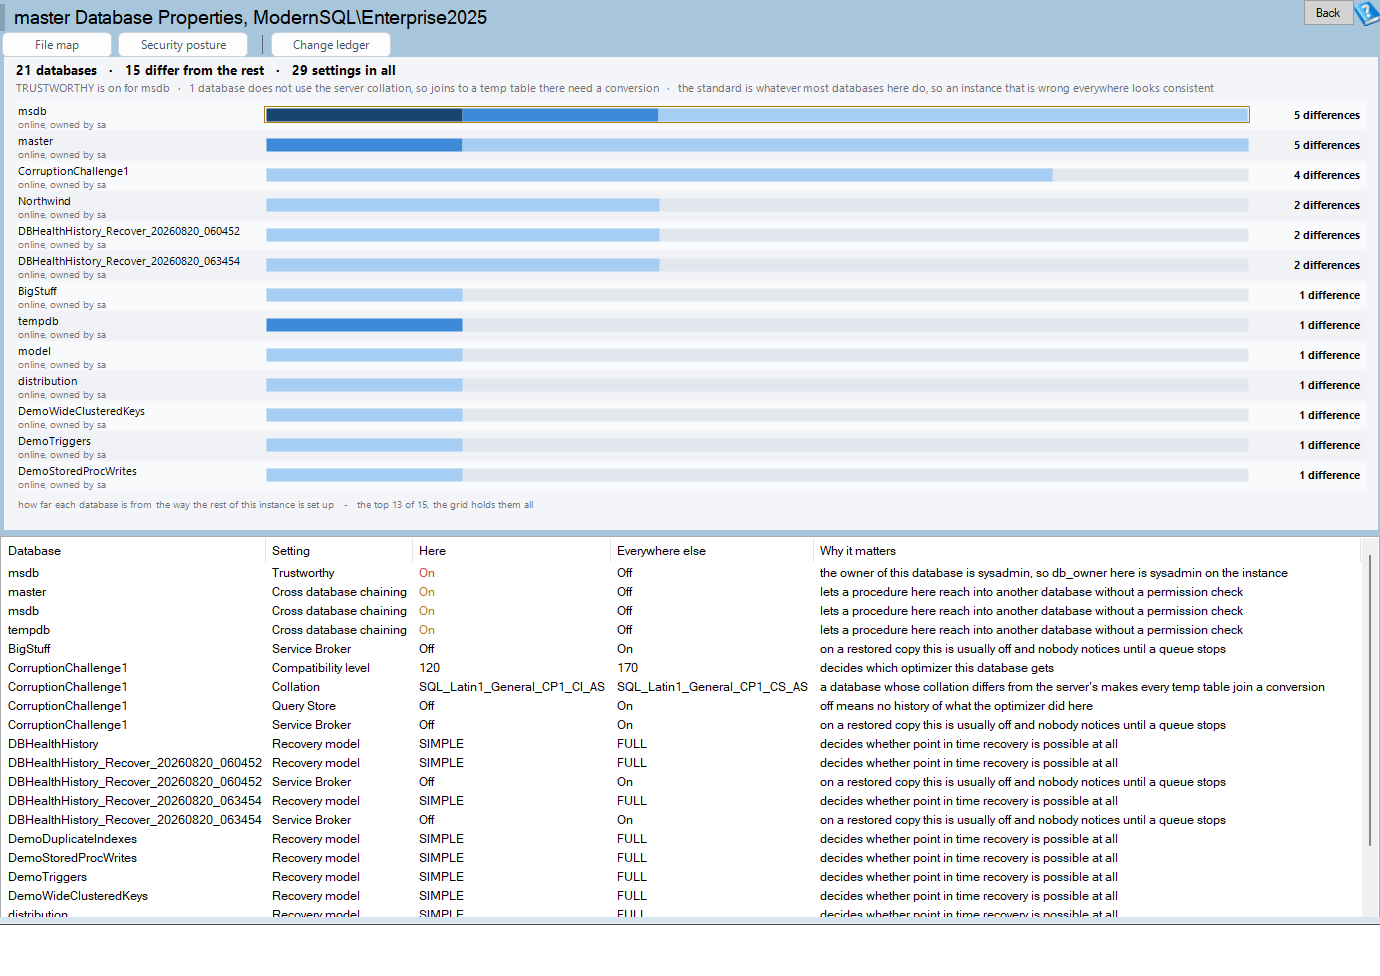Click the DemoStoredProcWrites cell in the grid
The height and width of the screenshot is (976, 1380).
[72, 858]
